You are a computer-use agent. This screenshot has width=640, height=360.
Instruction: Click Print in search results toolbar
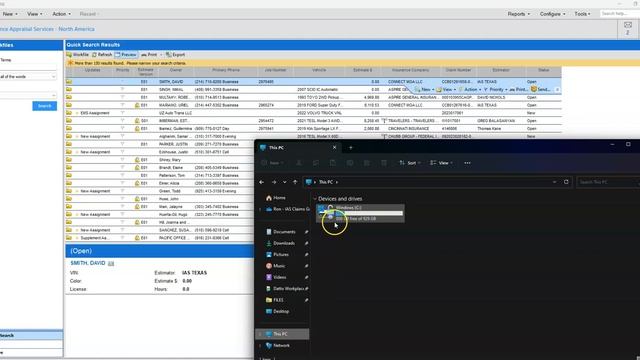(149, 54)
